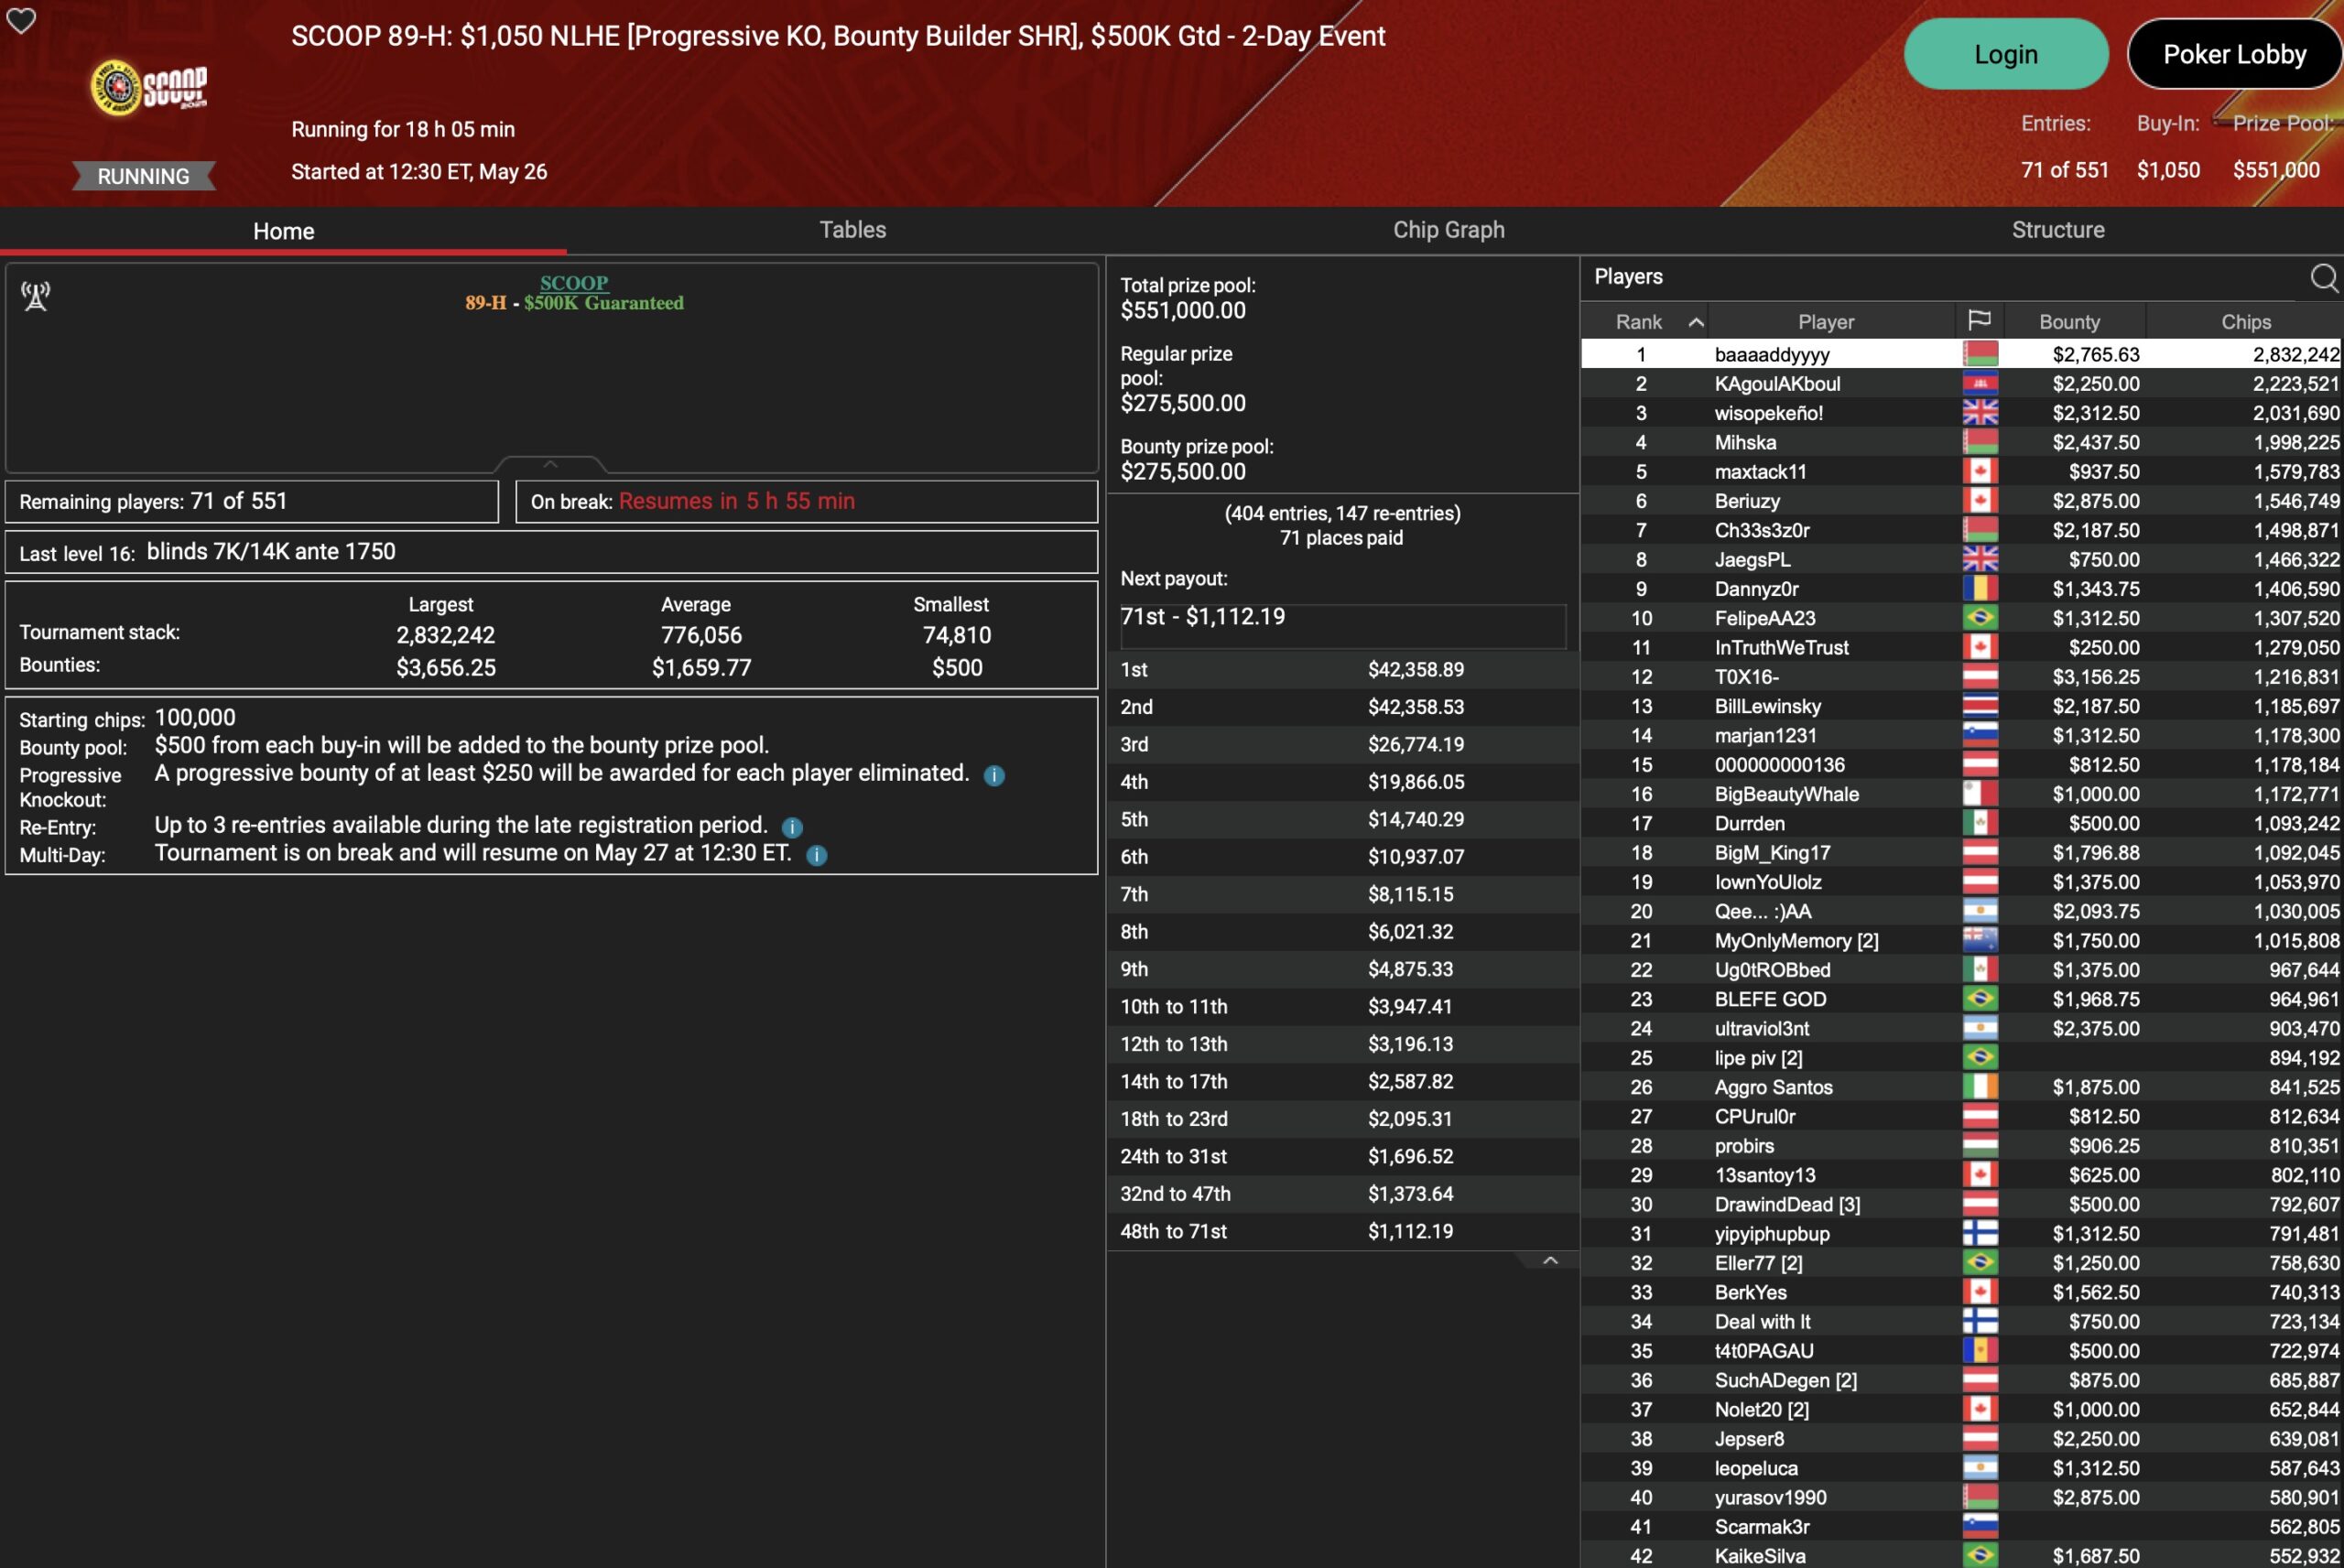Click the flag column header icon
2344x1568 pixels.
(1979, 321)
